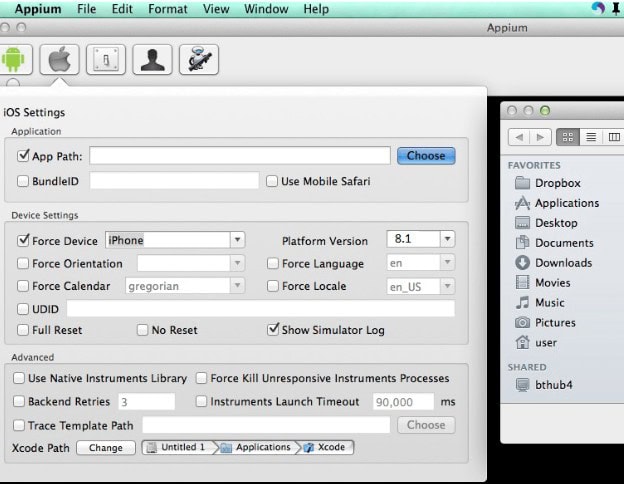This screenshot has height=484, width=624.
Task: Toggle the Force Device checkbox
Action: pos(23,240)
